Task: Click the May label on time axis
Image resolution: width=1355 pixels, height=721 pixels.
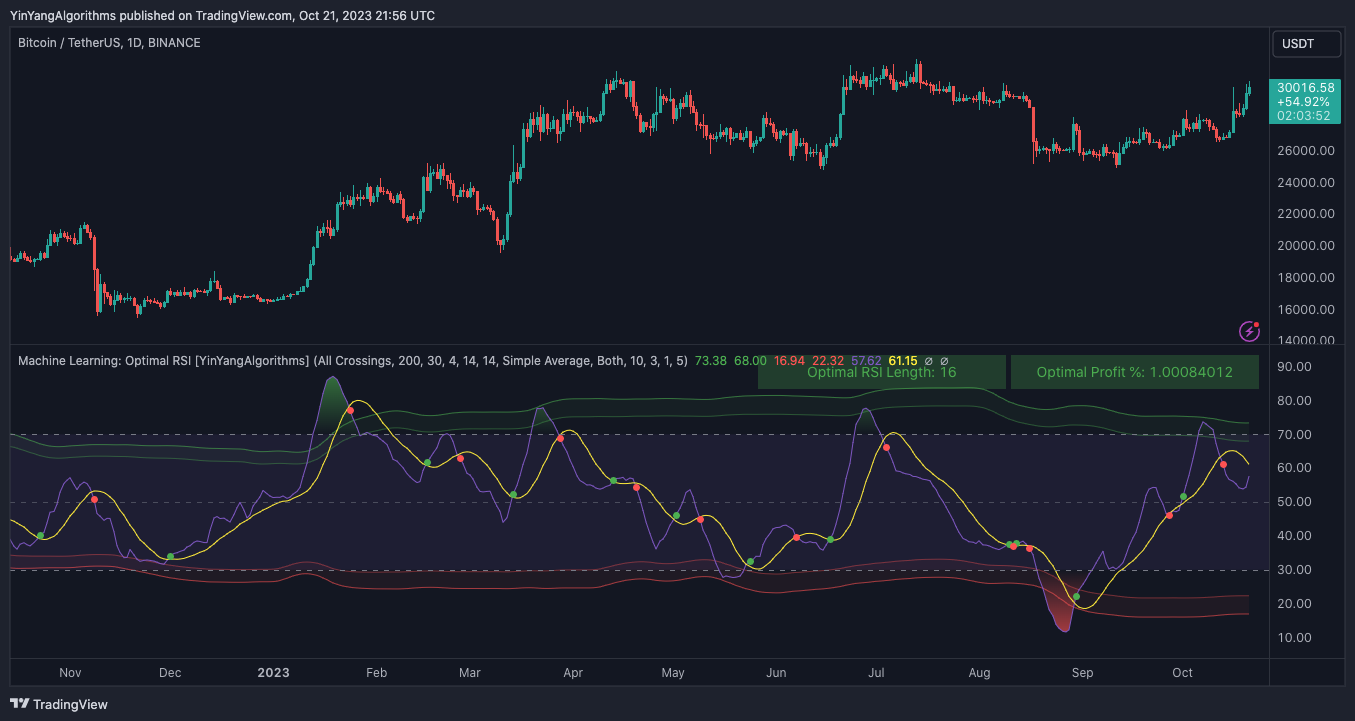Action: 673,673
